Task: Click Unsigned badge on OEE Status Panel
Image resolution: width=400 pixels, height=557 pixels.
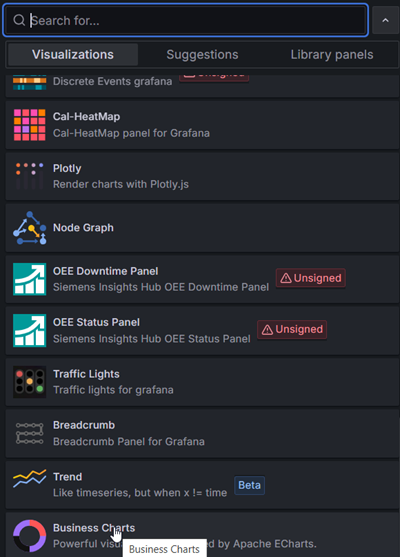Action: 292,329
